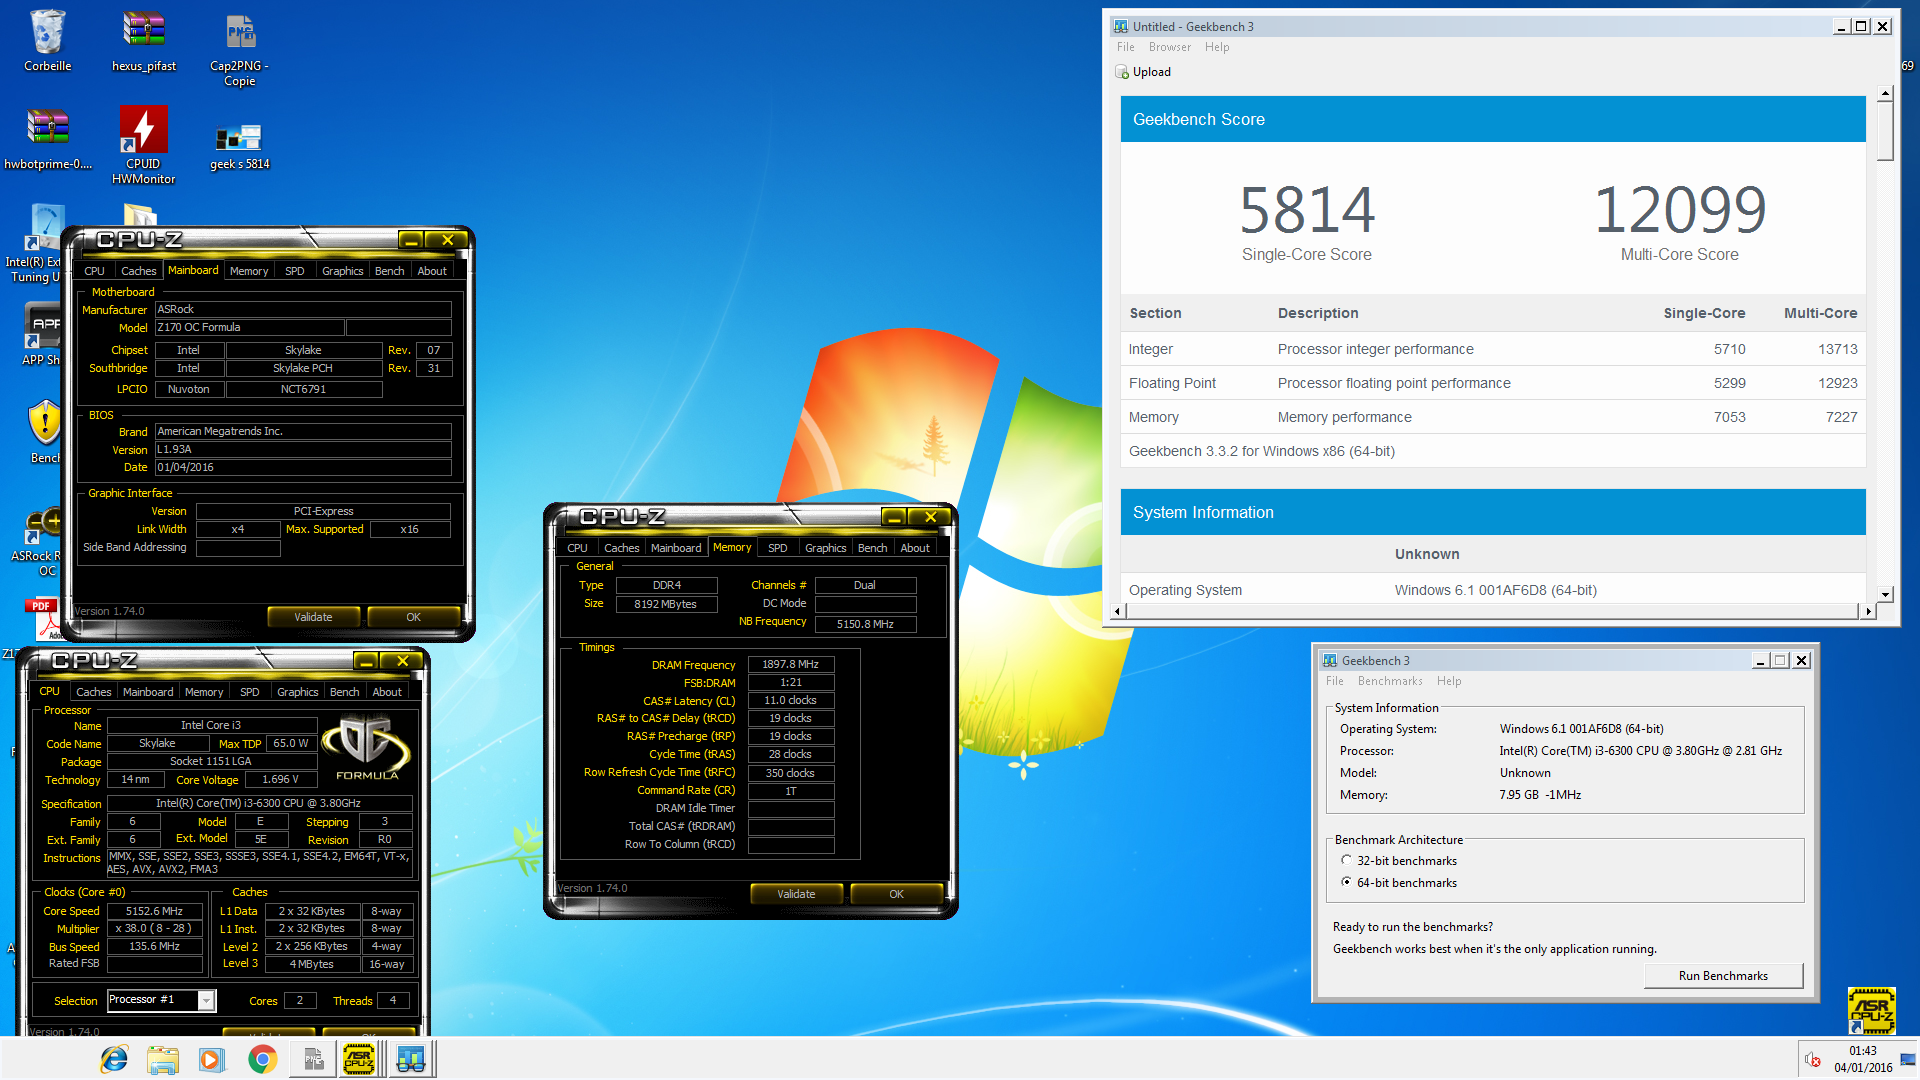Switch to Caches tab in Mainboard CPU-Z window

[138, 271]
